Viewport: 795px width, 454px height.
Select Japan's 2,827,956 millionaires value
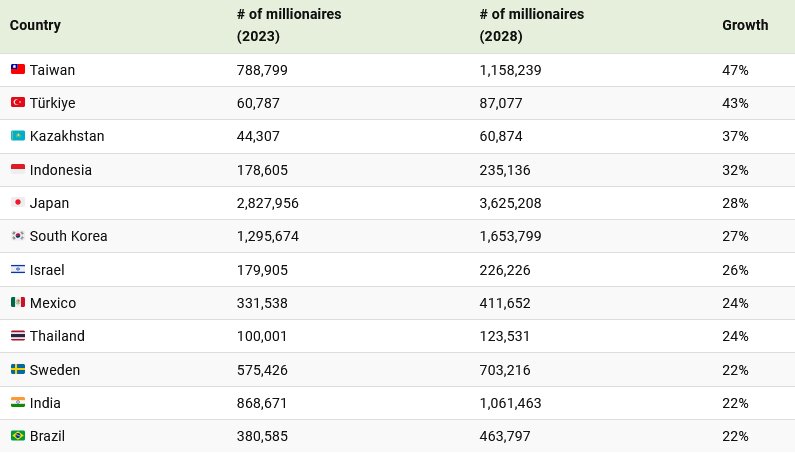[x=267, y=203]
